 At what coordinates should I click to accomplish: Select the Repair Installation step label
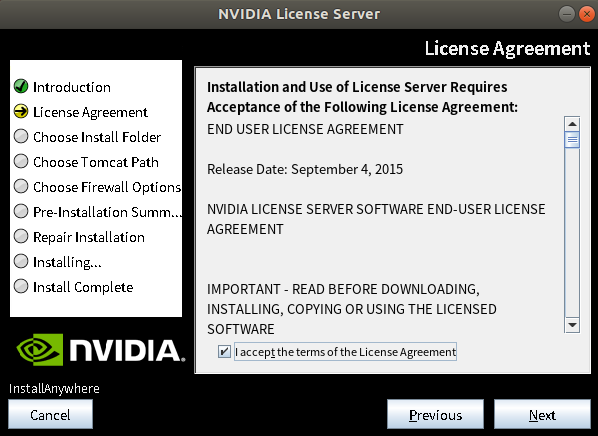click(x=89, y=237)
